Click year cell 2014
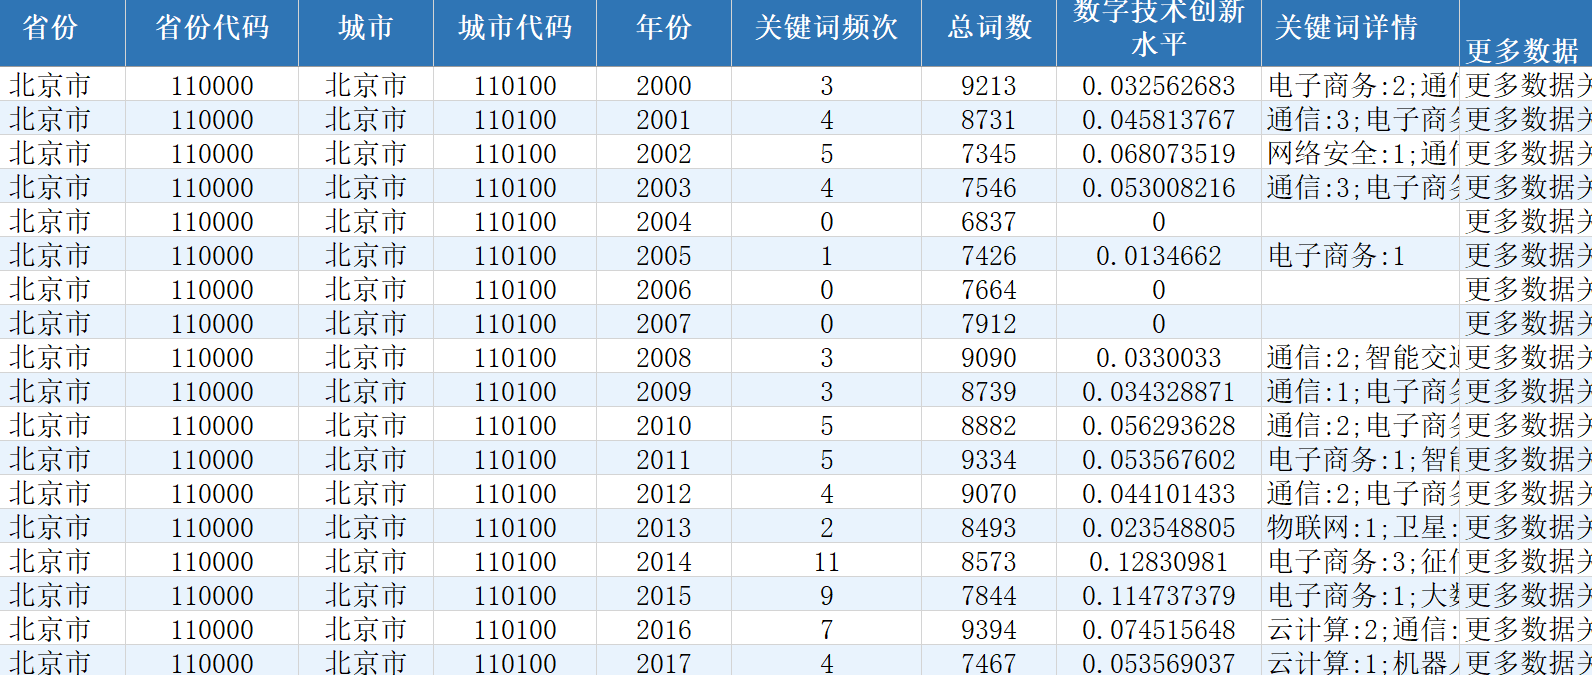1592x675 pixels. (664, 562)
